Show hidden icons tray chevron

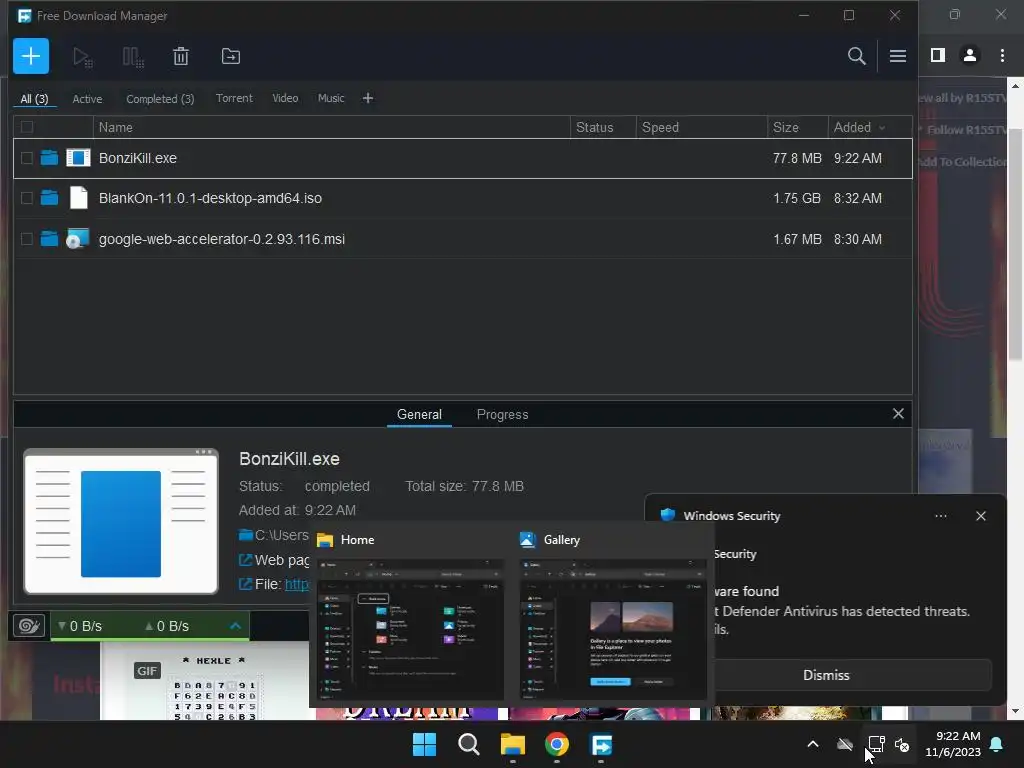[813, 744]
